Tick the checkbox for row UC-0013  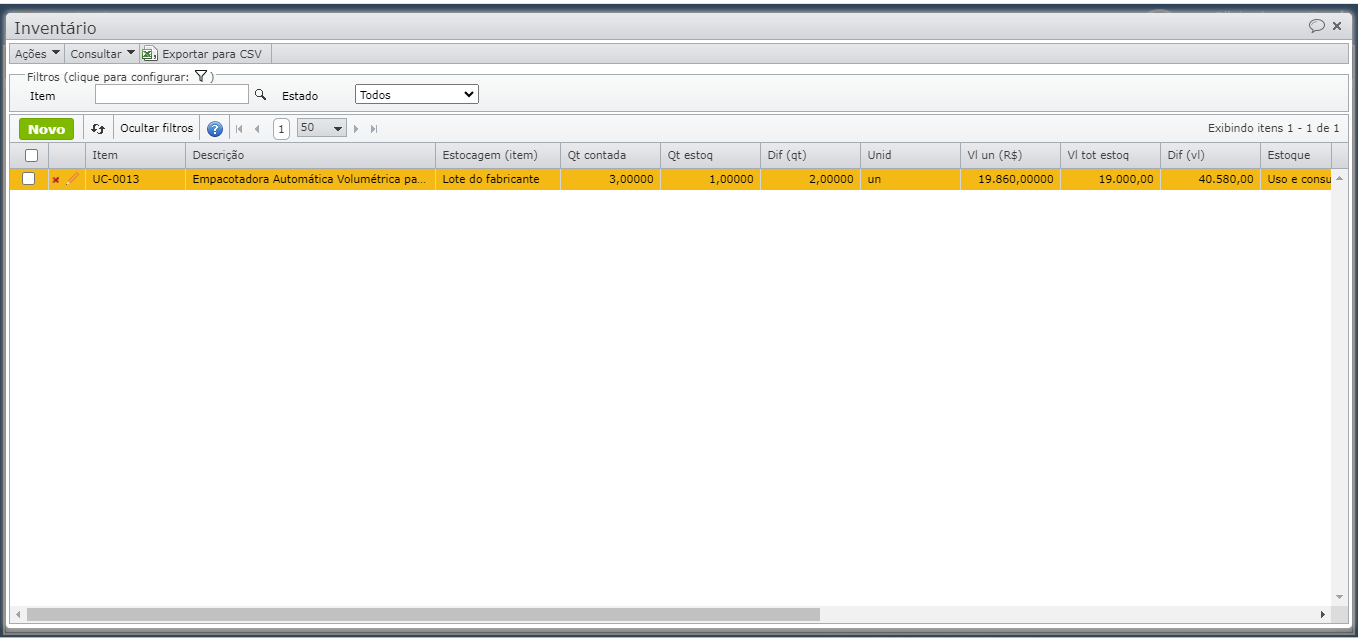point(29,179)
